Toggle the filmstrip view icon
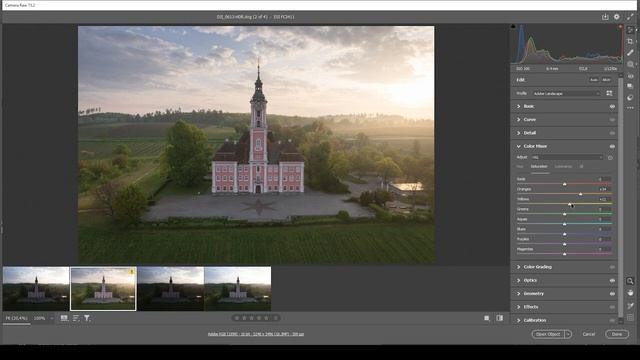This screenshot has width=640, height=360. [64, 318]
